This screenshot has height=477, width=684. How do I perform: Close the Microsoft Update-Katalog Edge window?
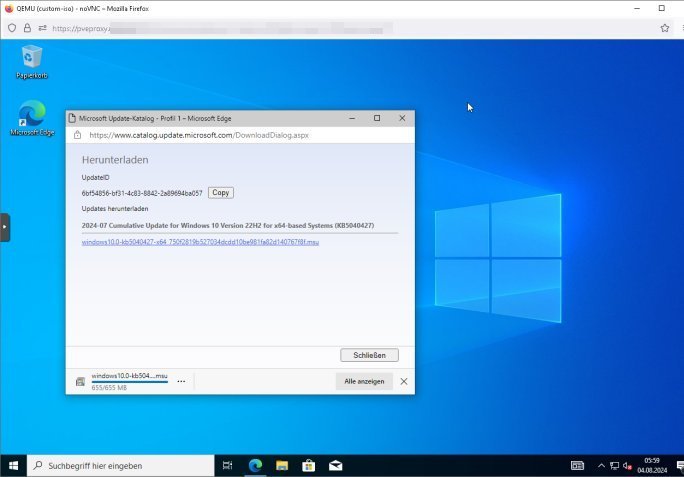tap(402, 118)
